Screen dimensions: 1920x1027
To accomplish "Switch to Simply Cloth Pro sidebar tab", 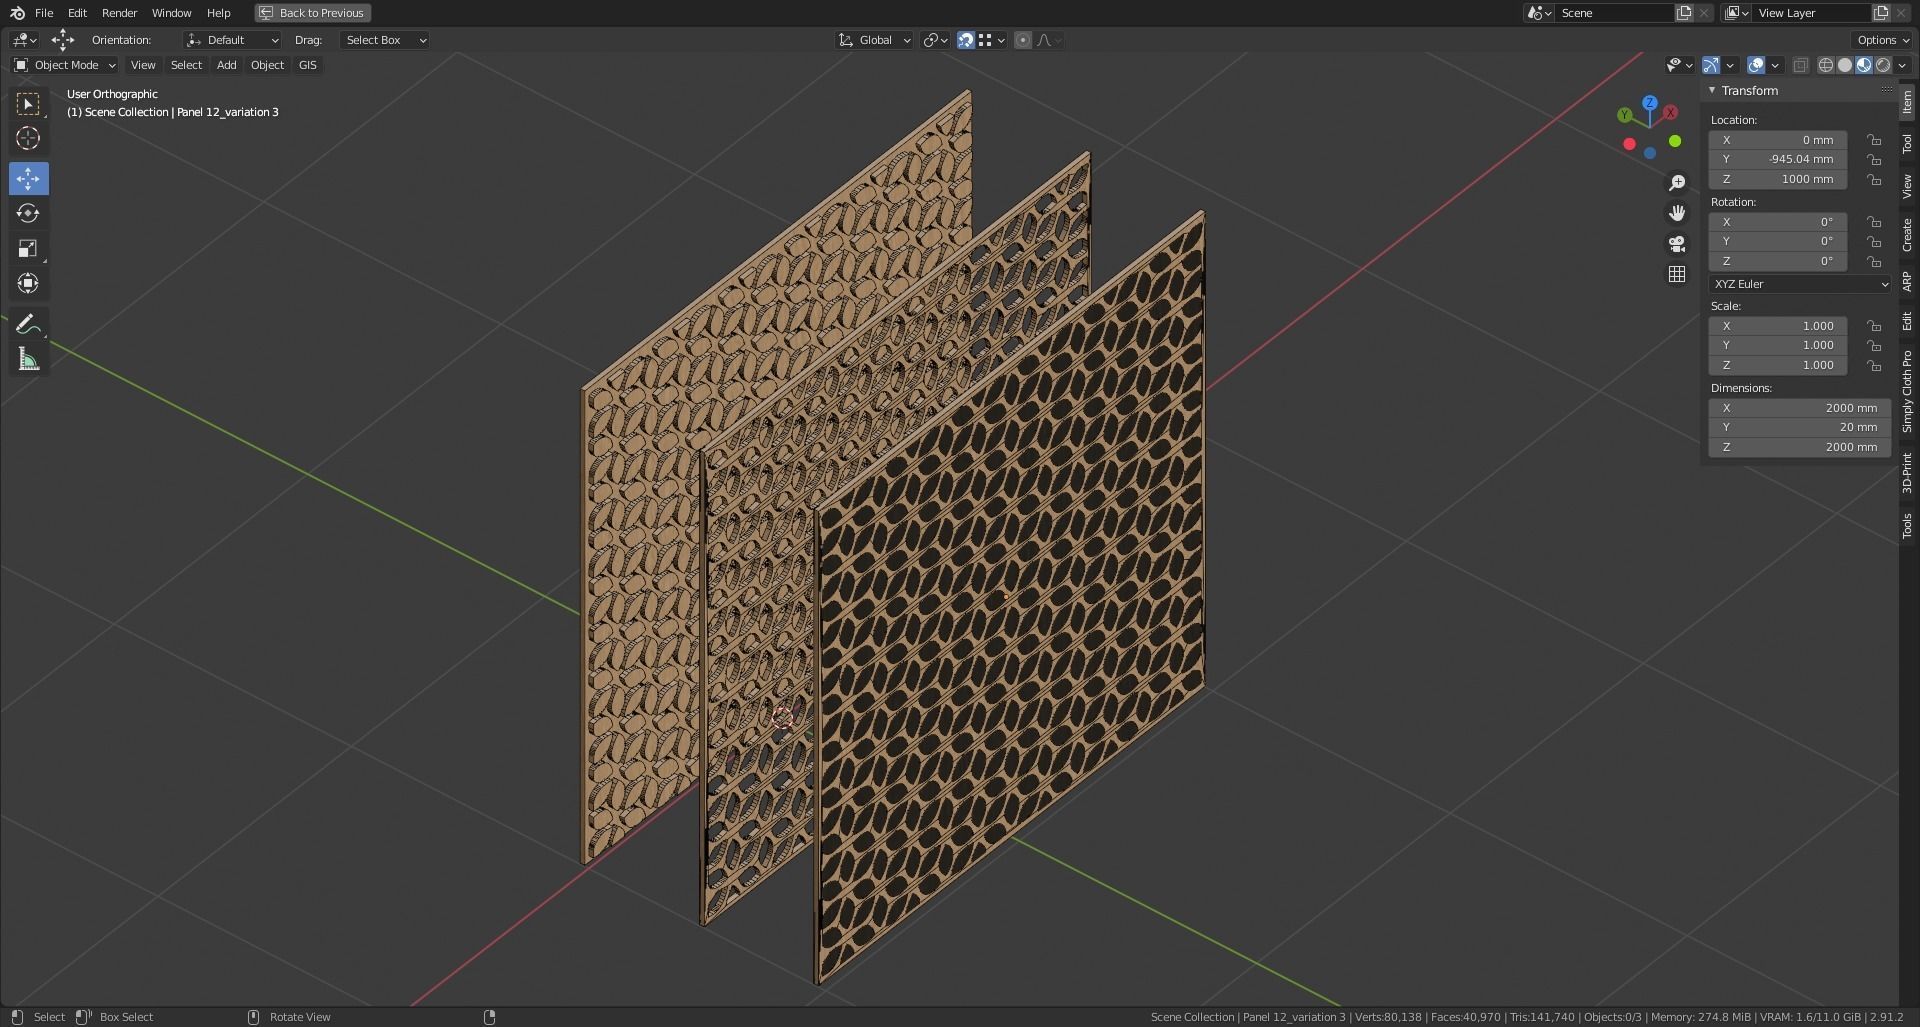I will (1907, 391).
